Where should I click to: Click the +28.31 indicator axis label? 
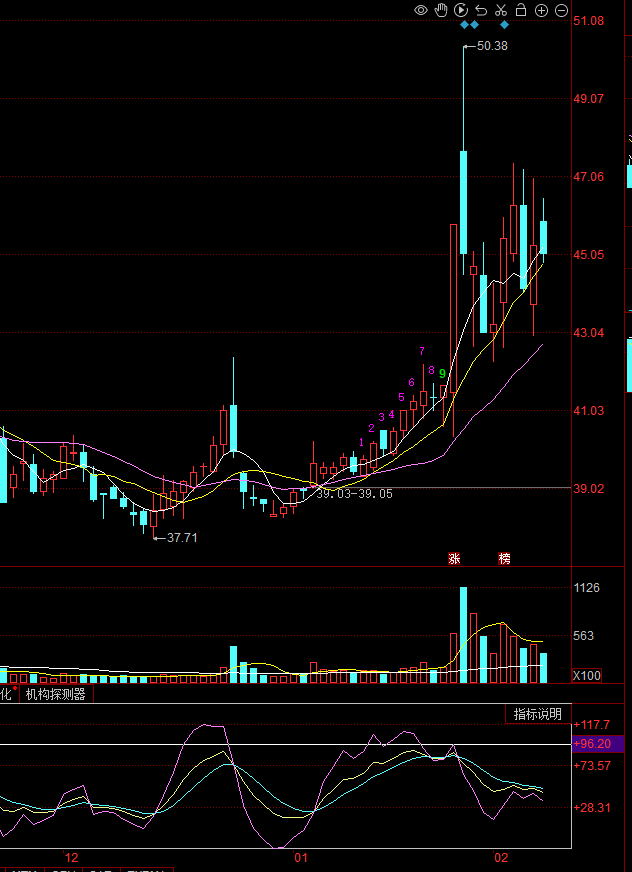[x=592, y=807]
